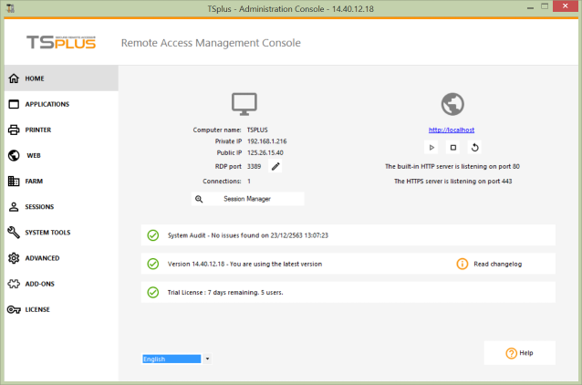Click the orange question mark Help icon
Screen dimensions: 582x385
point(511,353)
